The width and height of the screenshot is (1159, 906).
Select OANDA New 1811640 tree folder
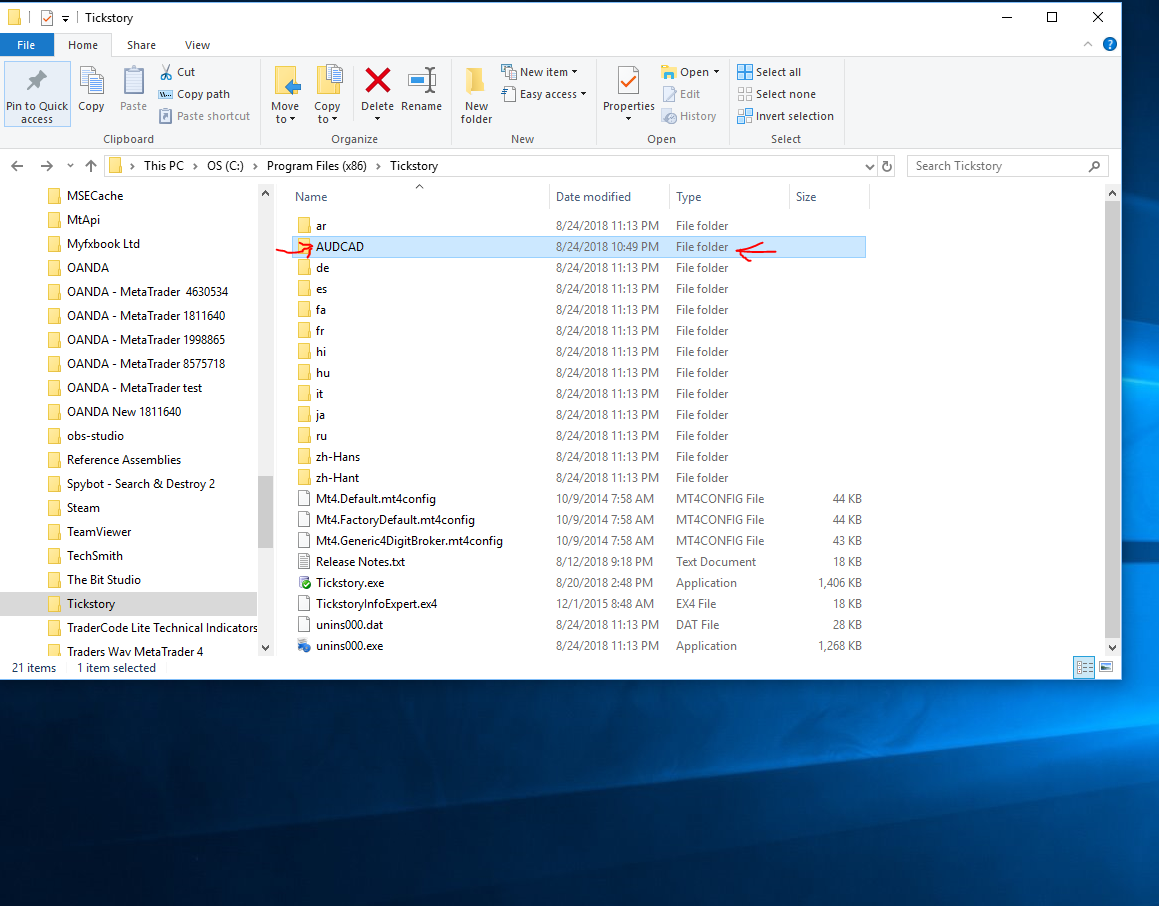point(123,412)
